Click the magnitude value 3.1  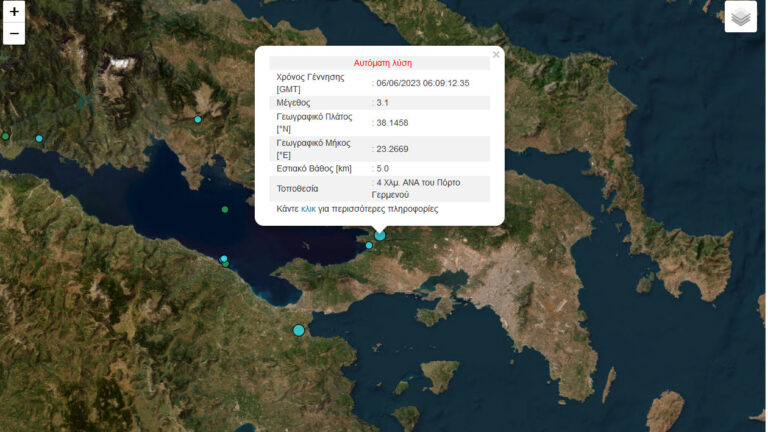pyautogui.click(x=383, y=103)
